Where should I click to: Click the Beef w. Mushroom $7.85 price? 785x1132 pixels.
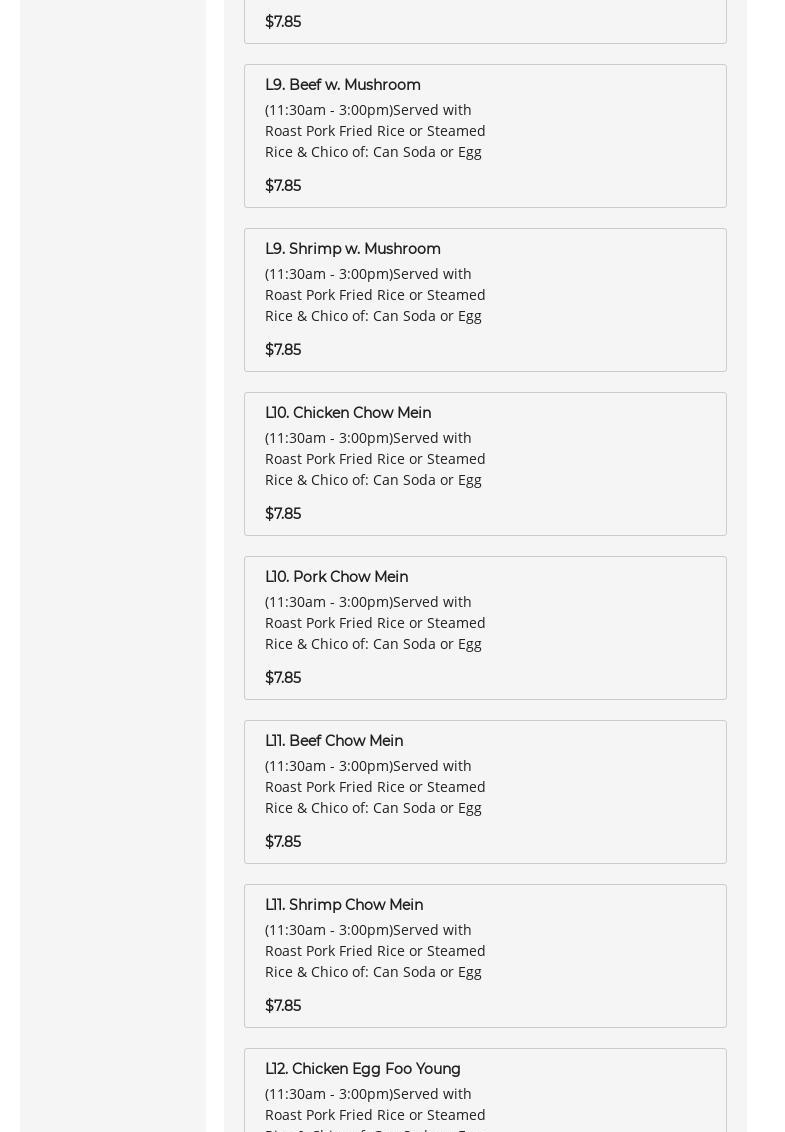[283, 186]
